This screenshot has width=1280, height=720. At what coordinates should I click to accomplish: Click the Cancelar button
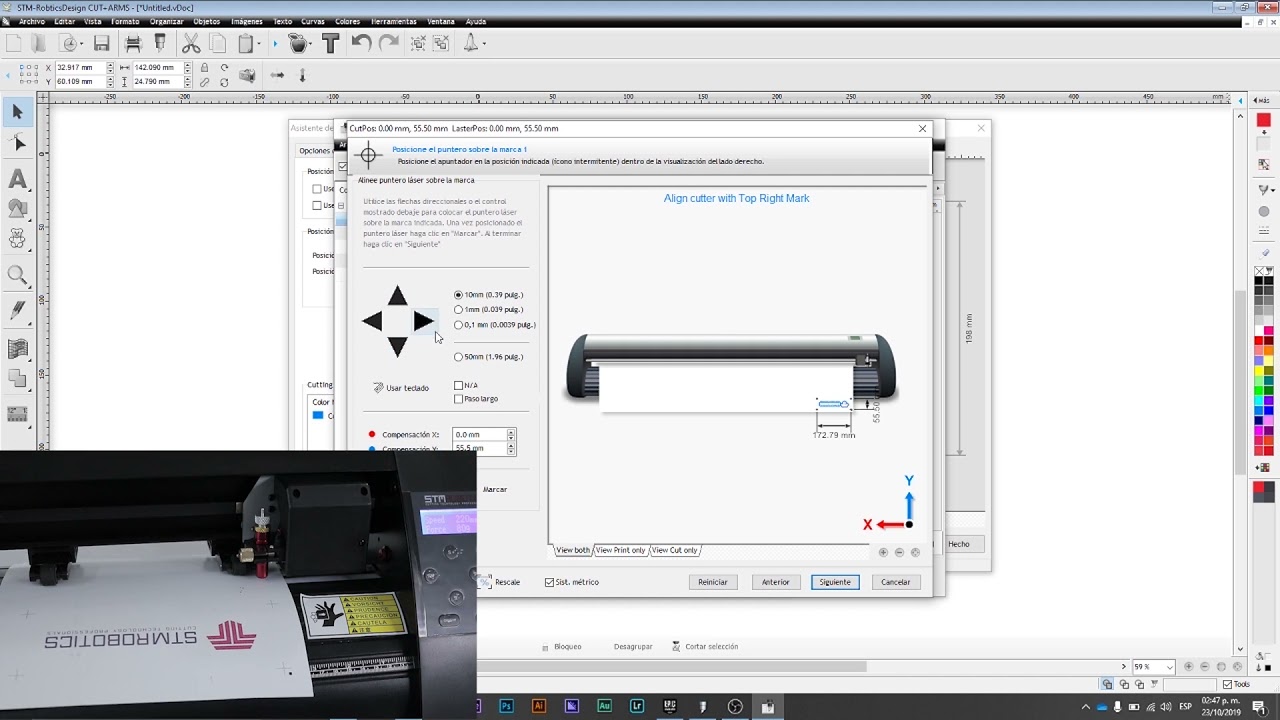click(896, 582)
